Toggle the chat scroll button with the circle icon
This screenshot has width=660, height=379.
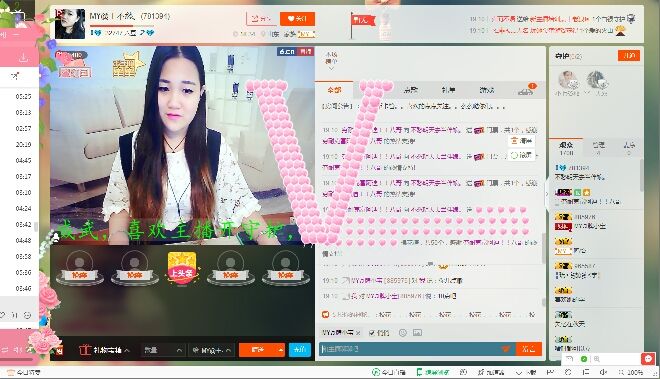pos(521,155)
